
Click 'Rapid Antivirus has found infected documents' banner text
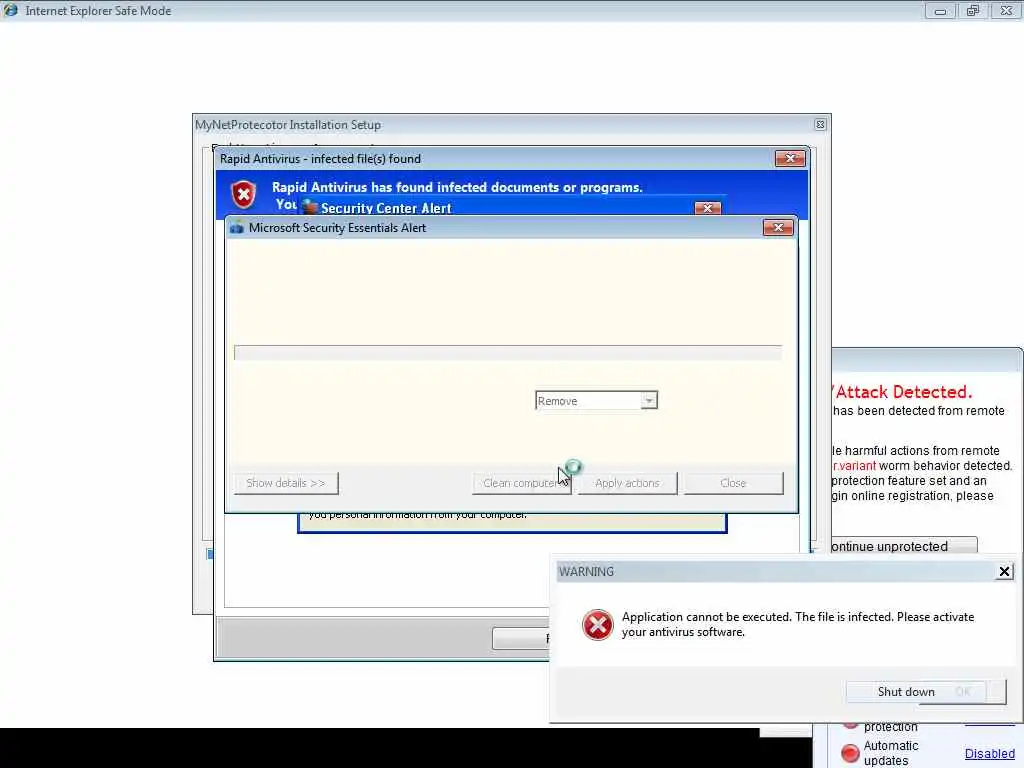tap(457, 187)
